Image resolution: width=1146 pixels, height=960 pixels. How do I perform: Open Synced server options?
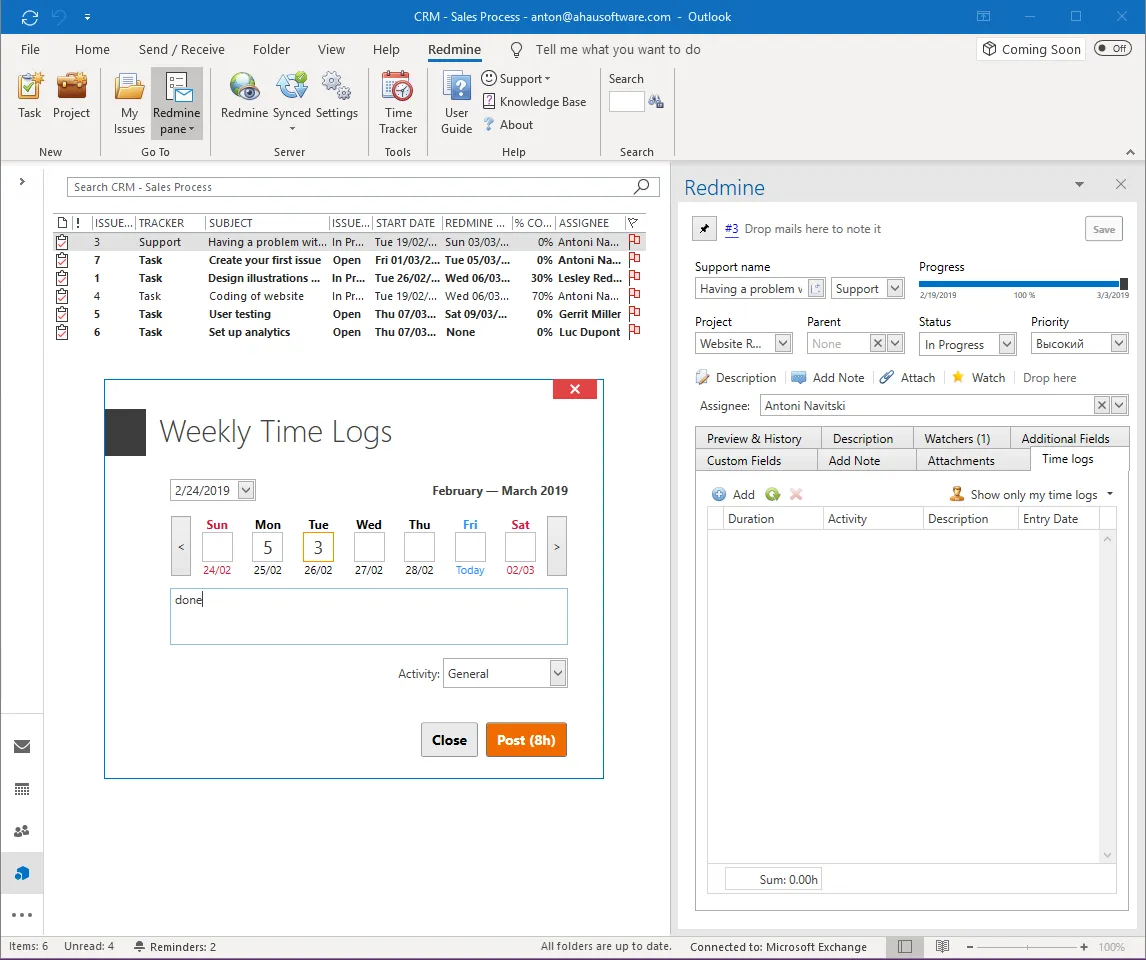coord(292,102)
